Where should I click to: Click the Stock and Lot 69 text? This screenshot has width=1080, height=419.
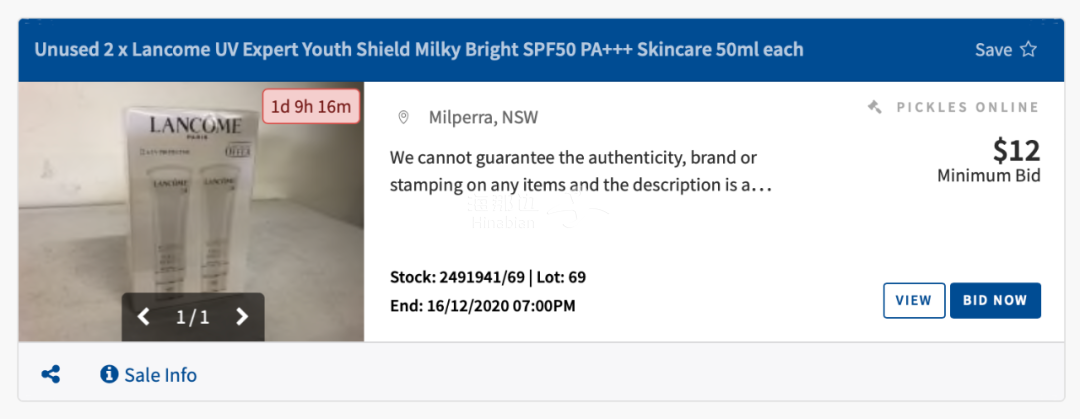[488, 277]
